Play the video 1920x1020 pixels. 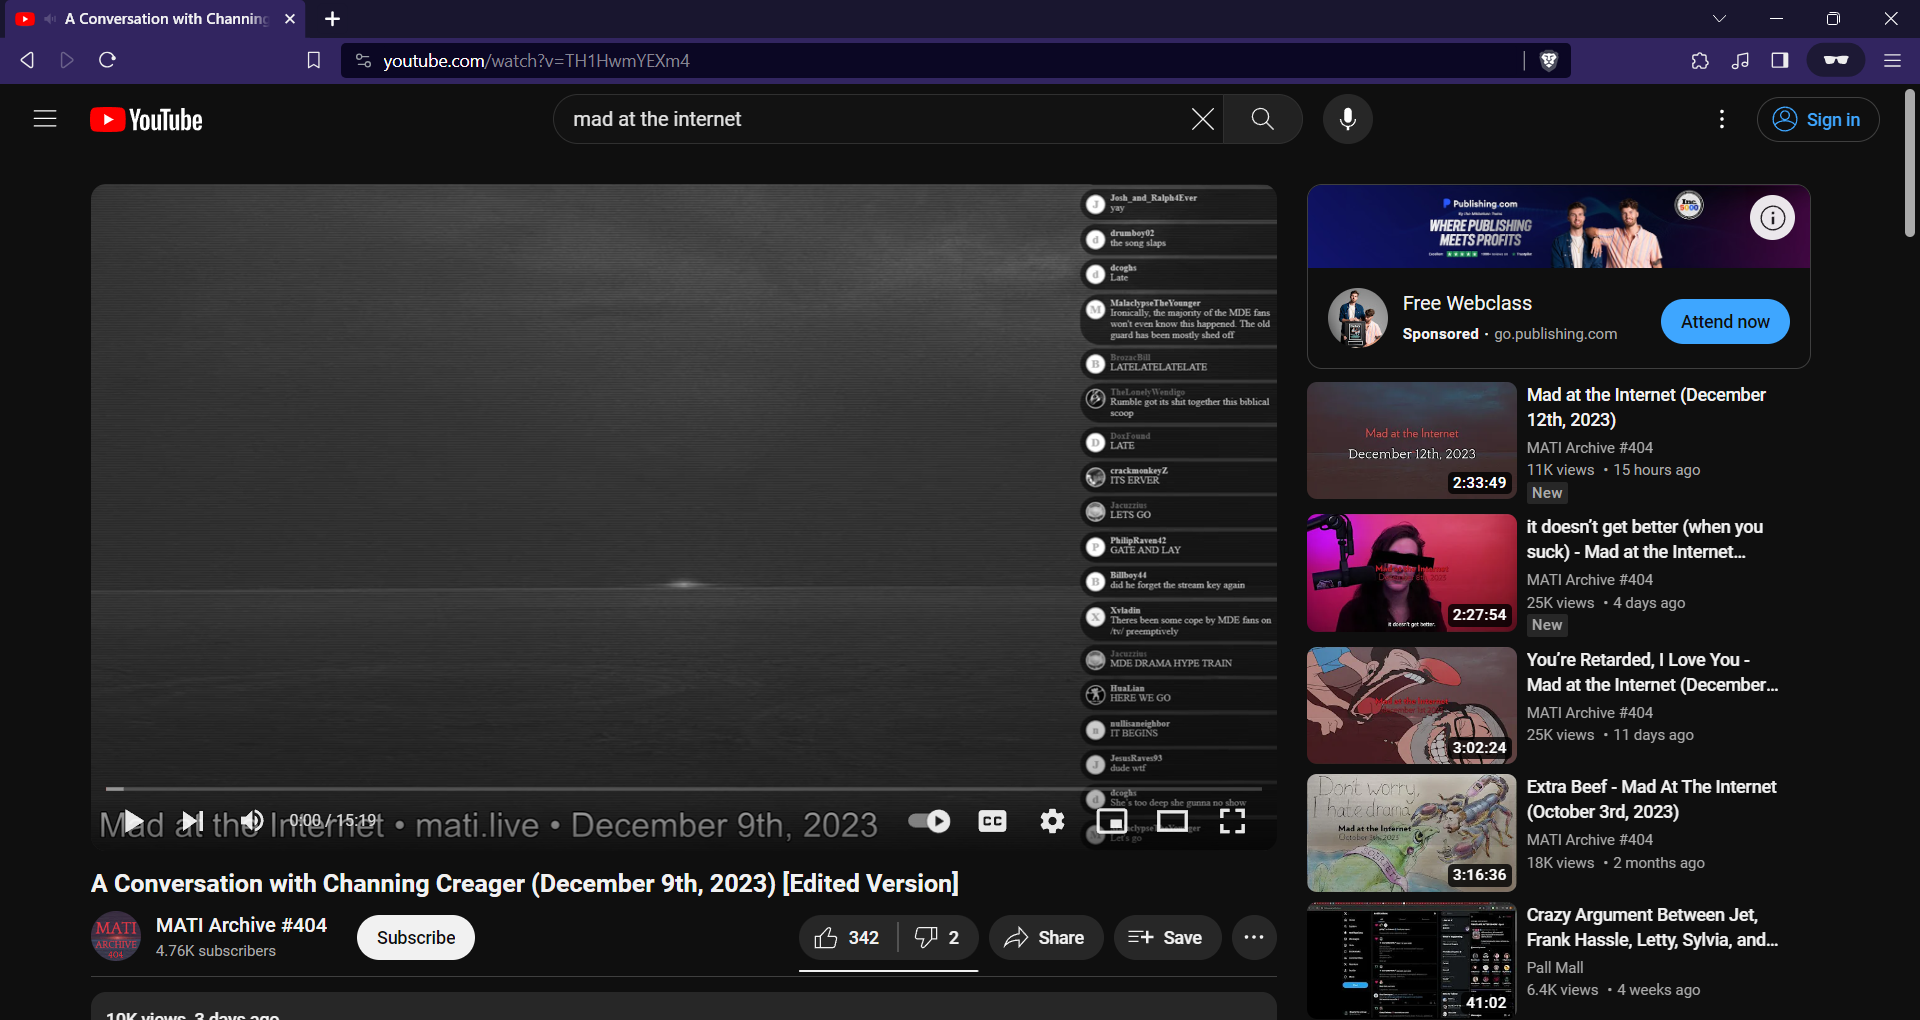click(132, 821)
